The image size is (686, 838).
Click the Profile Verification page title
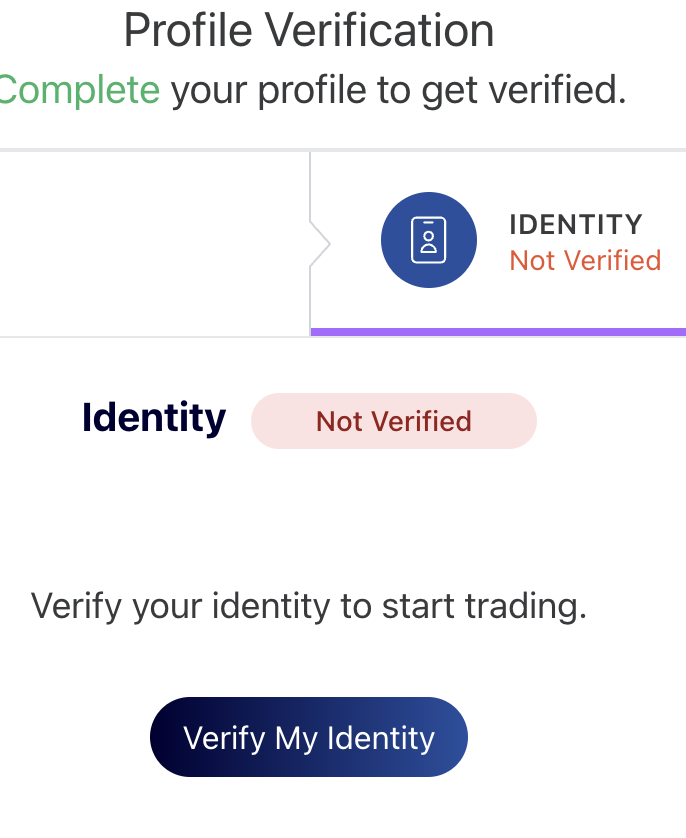pyautogui.click(x=309, y=31)
